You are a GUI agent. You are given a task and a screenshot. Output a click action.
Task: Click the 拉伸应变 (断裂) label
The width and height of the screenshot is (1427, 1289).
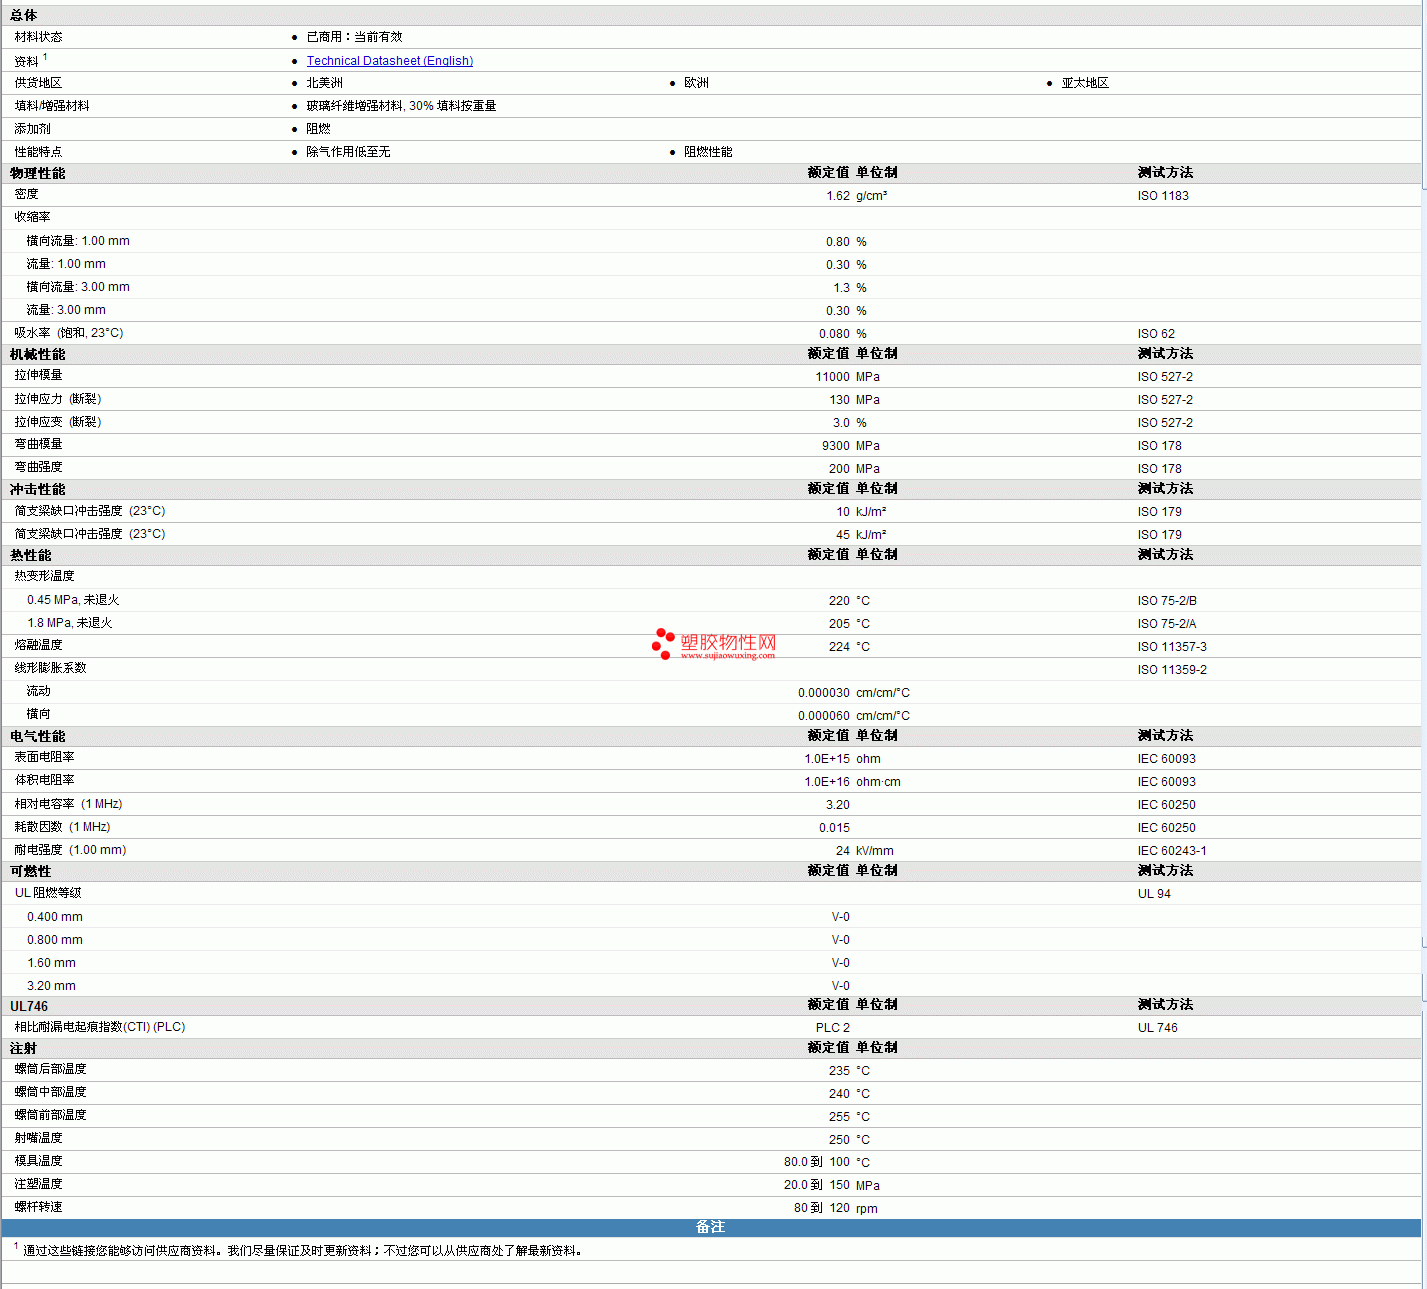click(58, 422)
